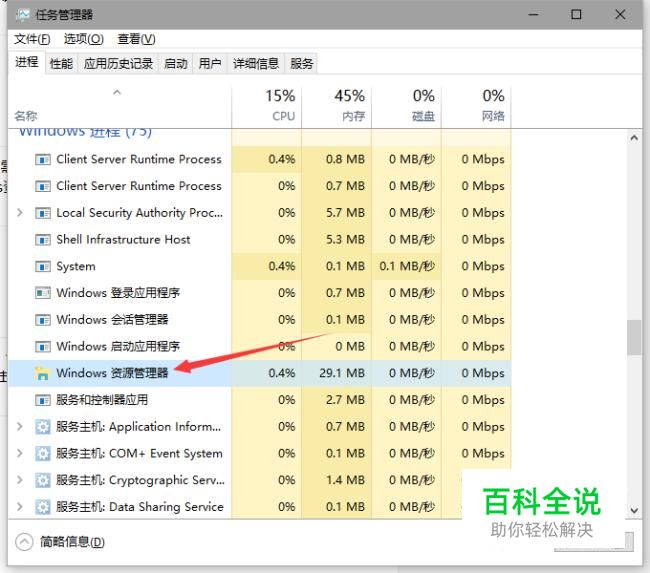Switch to the 应用历史记录 tab

[118, 64]
